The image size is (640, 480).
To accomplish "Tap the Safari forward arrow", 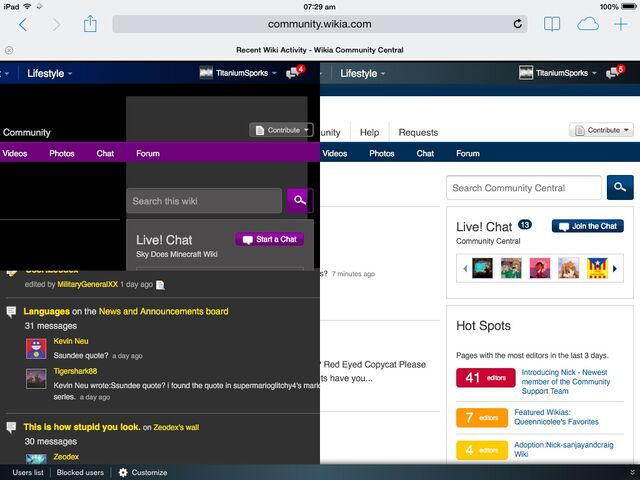I will pyautogui.click(x=56, y=25).
